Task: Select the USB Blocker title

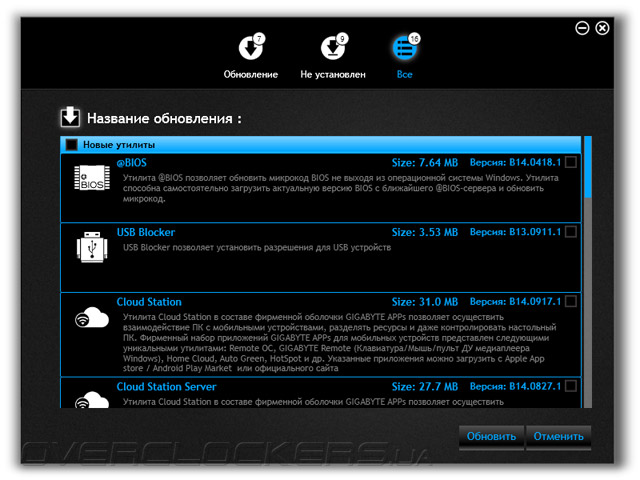Action: [146, 232]
